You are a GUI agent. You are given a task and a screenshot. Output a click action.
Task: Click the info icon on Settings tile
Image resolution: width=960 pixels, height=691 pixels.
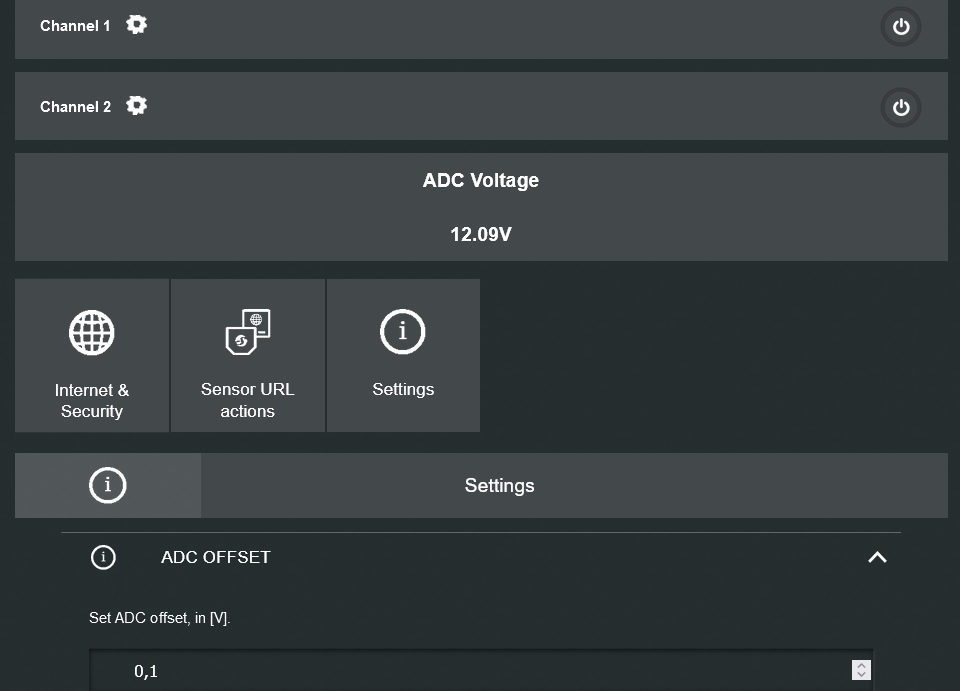point(403,331)
